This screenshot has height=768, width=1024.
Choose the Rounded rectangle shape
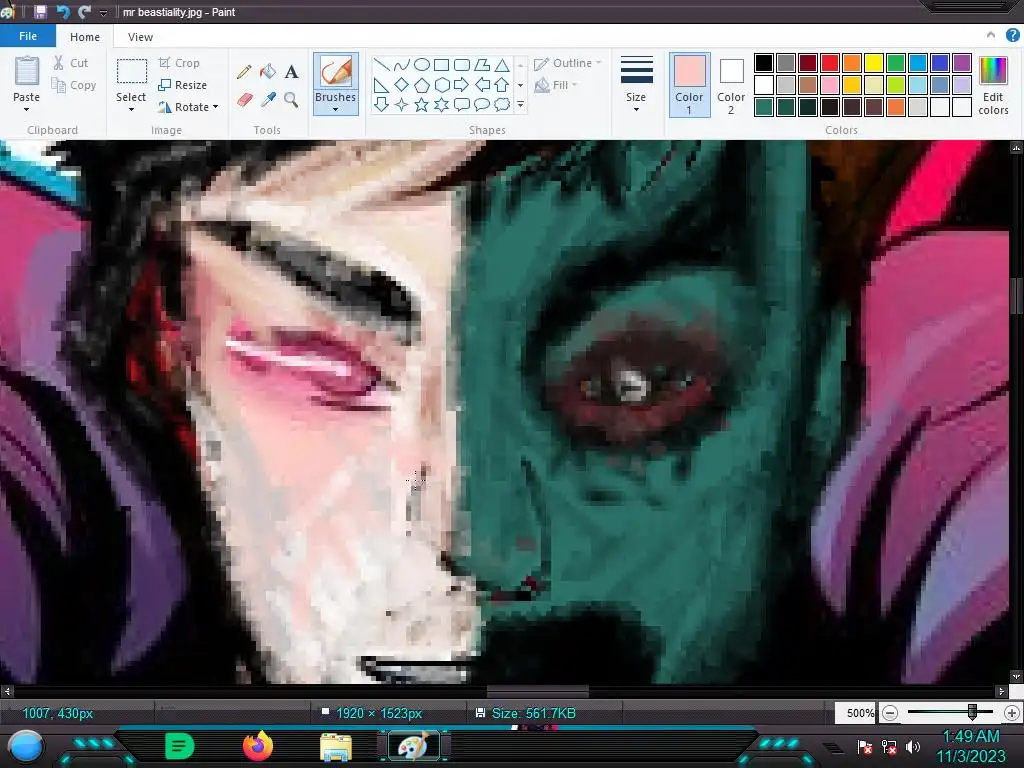click(462, 65)
